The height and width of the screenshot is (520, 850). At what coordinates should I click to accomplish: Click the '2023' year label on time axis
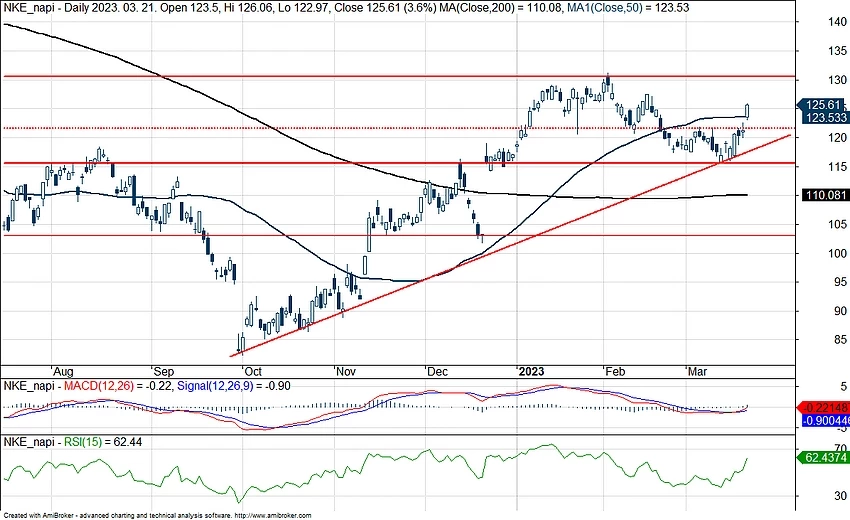coord(531,372)
